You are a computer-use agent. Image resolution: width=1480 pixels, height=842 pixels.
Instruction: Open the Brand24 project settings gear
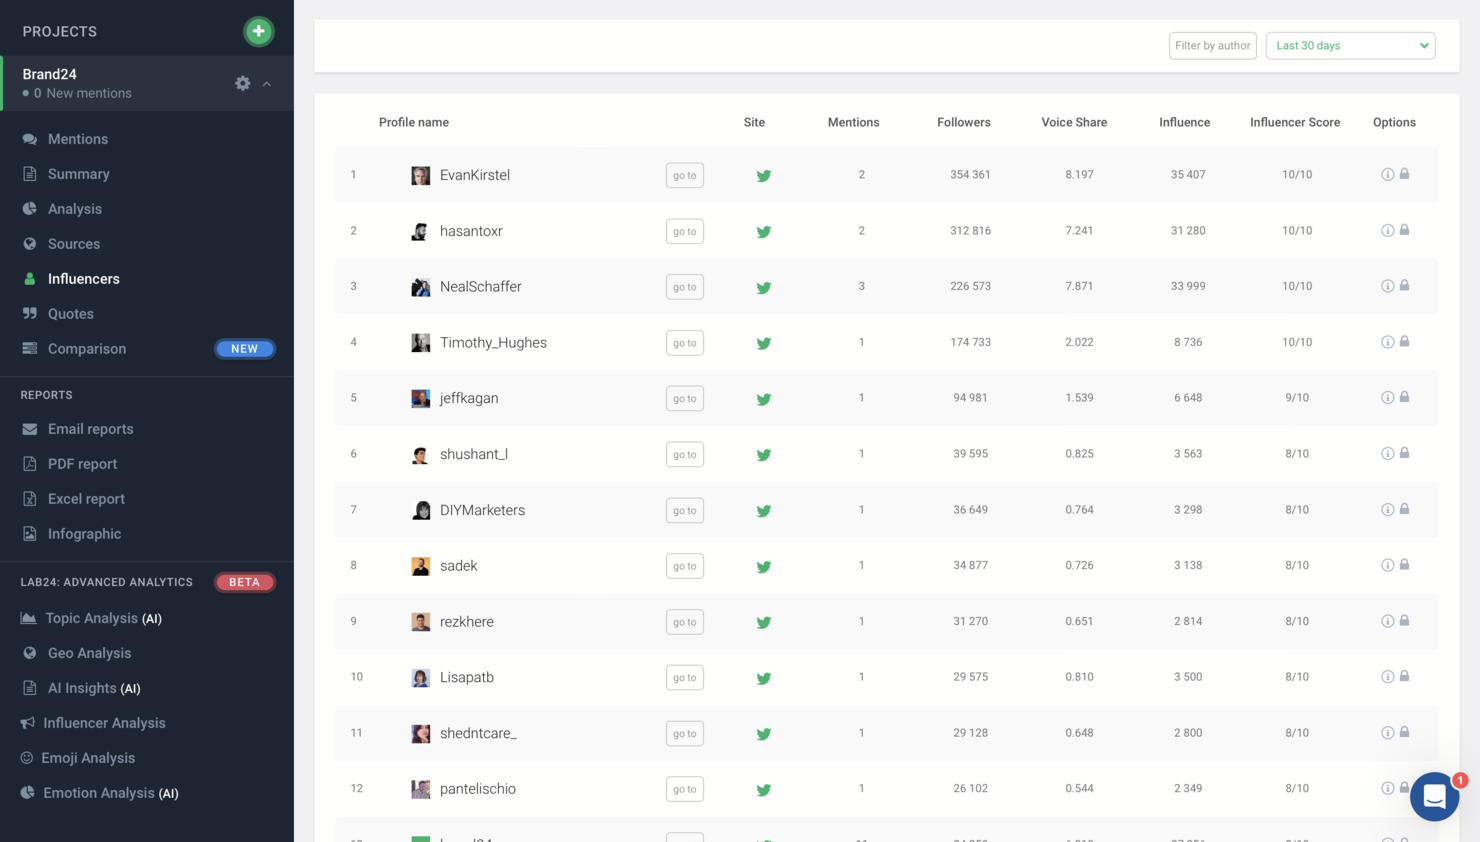(242, 83)
